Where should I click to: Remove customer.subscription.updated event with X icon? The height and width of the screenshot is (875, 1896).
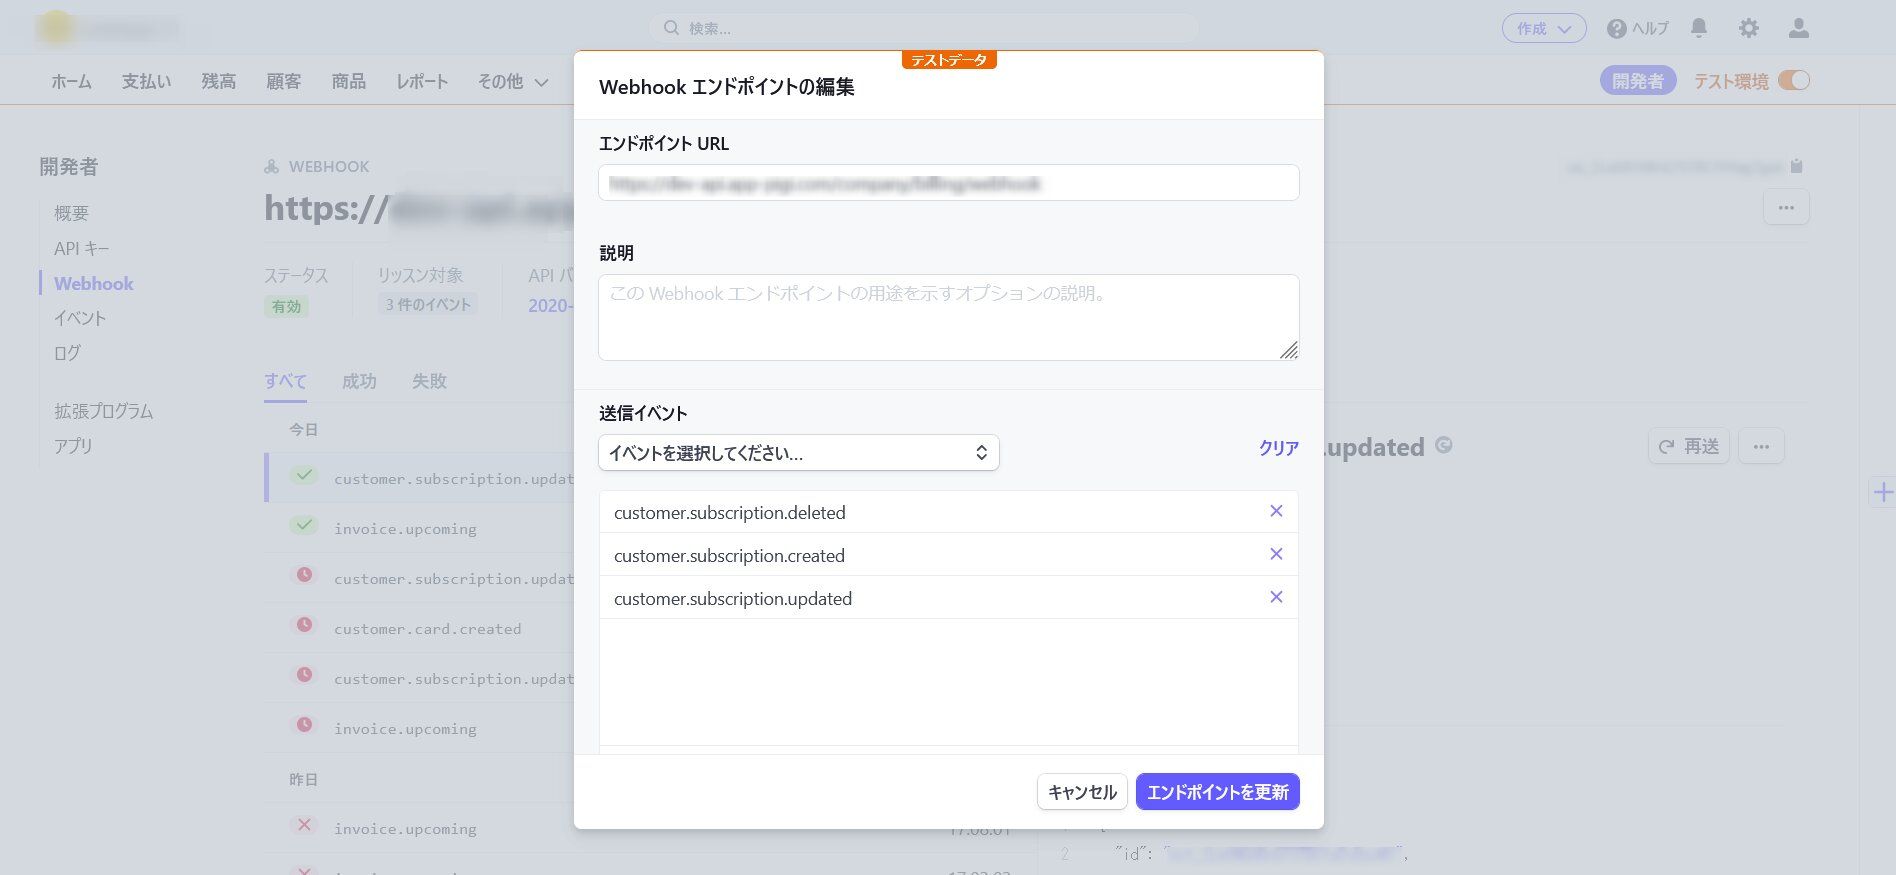coord(1276,597)
